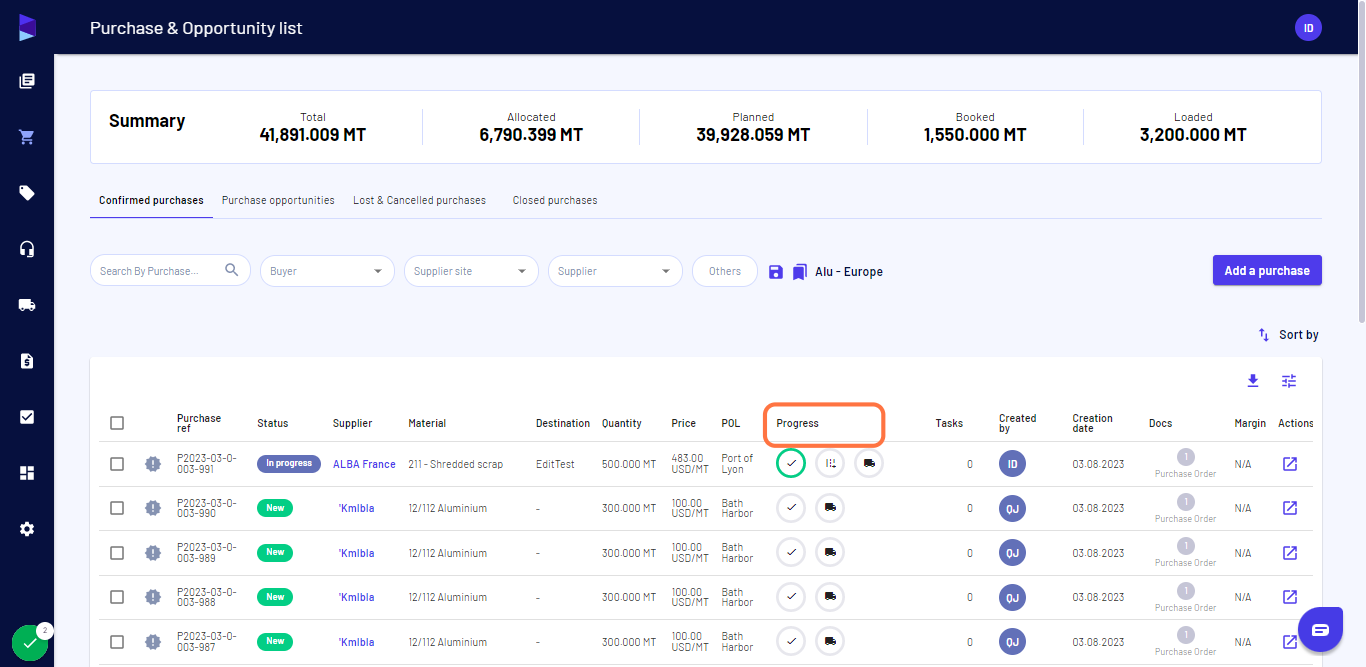Click the saved filters bookmark icon
The width and height of the screenshot is (1366, 667).
pyautogui.click(x=799, y=271)
